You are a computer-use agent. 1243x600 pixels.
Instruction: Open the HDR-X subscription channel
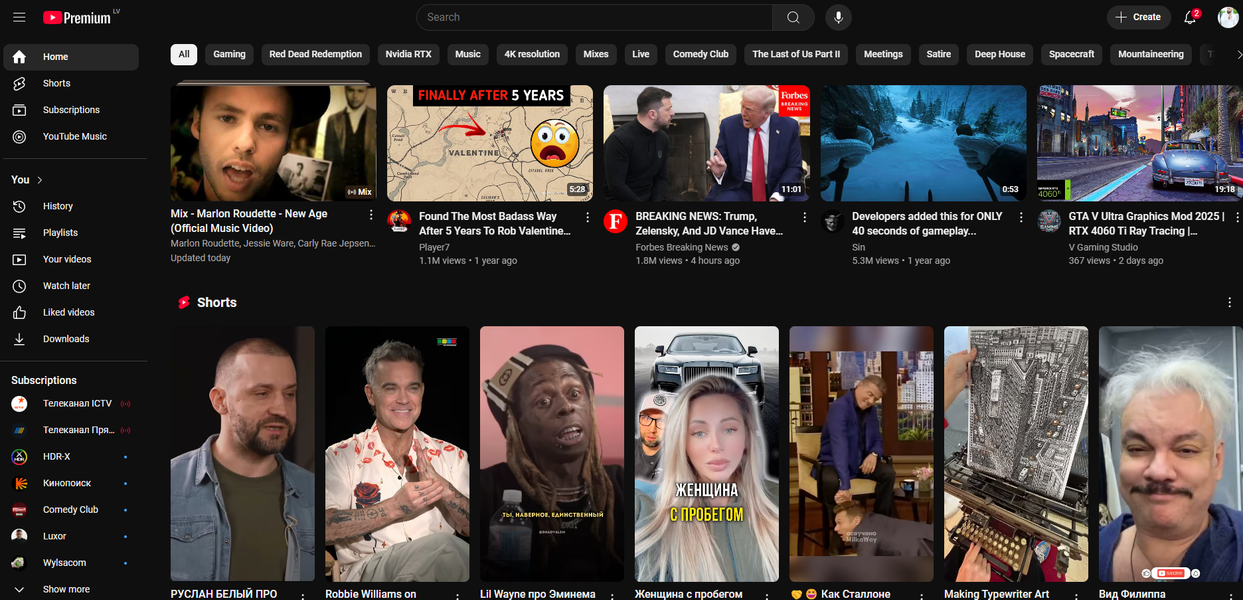pyautogui.click(x=71, y=456)
